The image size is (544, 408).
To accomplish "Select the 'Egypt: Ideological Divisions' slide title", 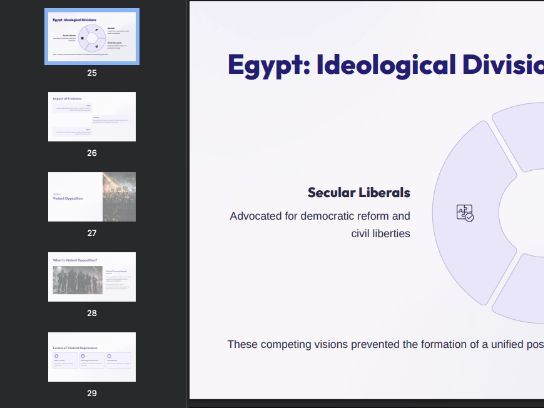I will 385,65.
